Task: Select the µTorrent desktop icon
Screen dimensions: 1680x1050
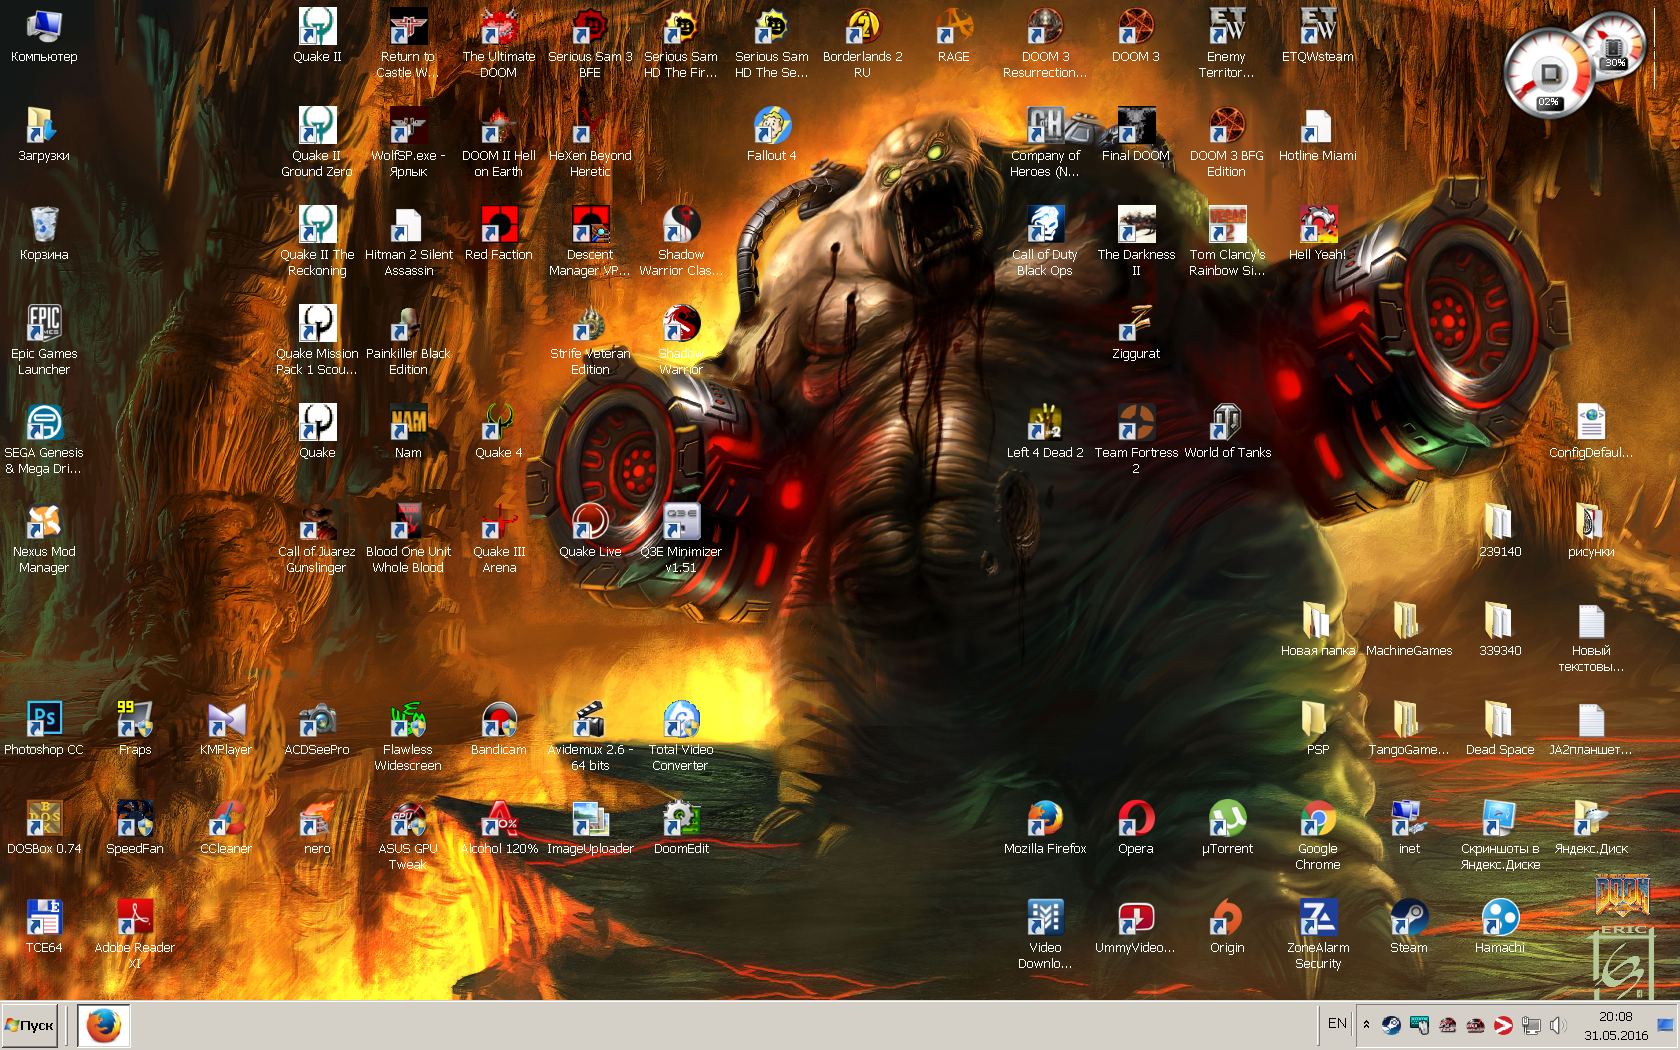Action: [1227, 827]
